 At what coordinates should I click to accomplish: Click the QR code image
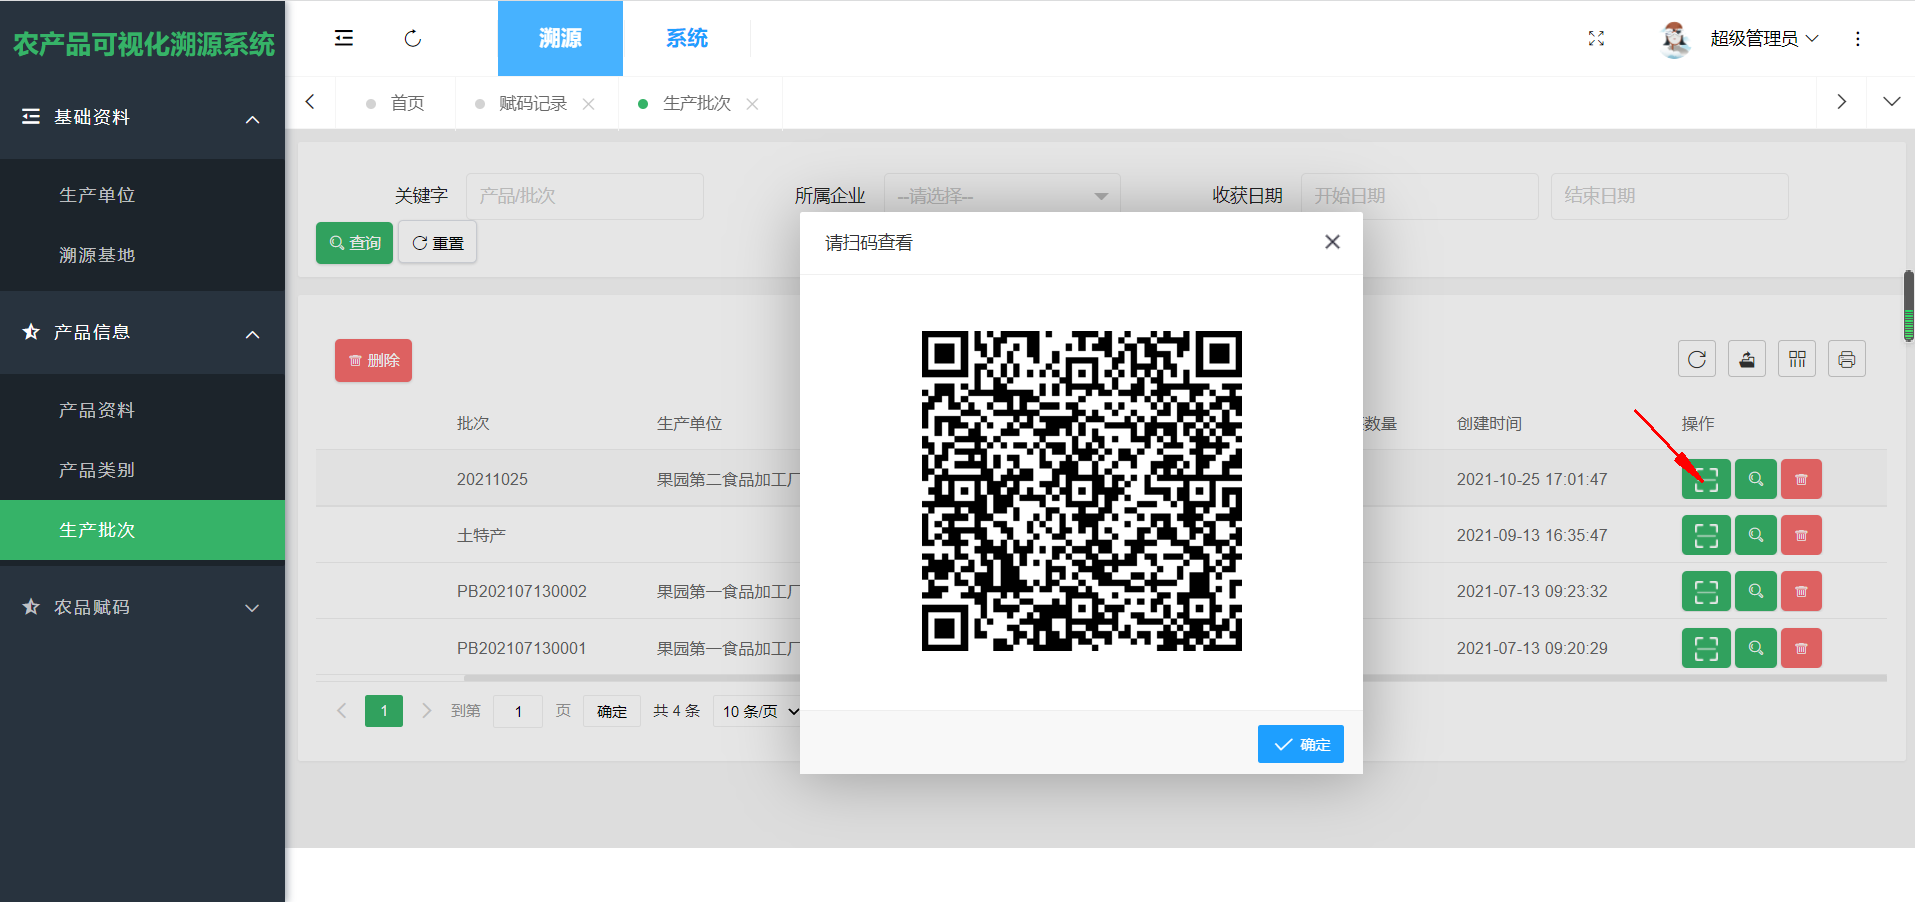point(1081,491)
